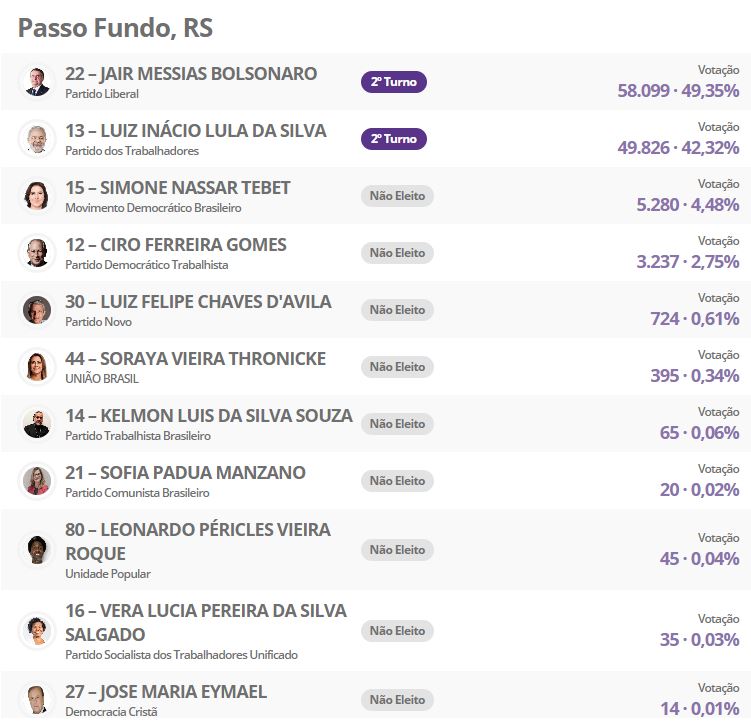Click Kelmon Luis da Silva Souza's photo
751x727 pixels.
37,424
